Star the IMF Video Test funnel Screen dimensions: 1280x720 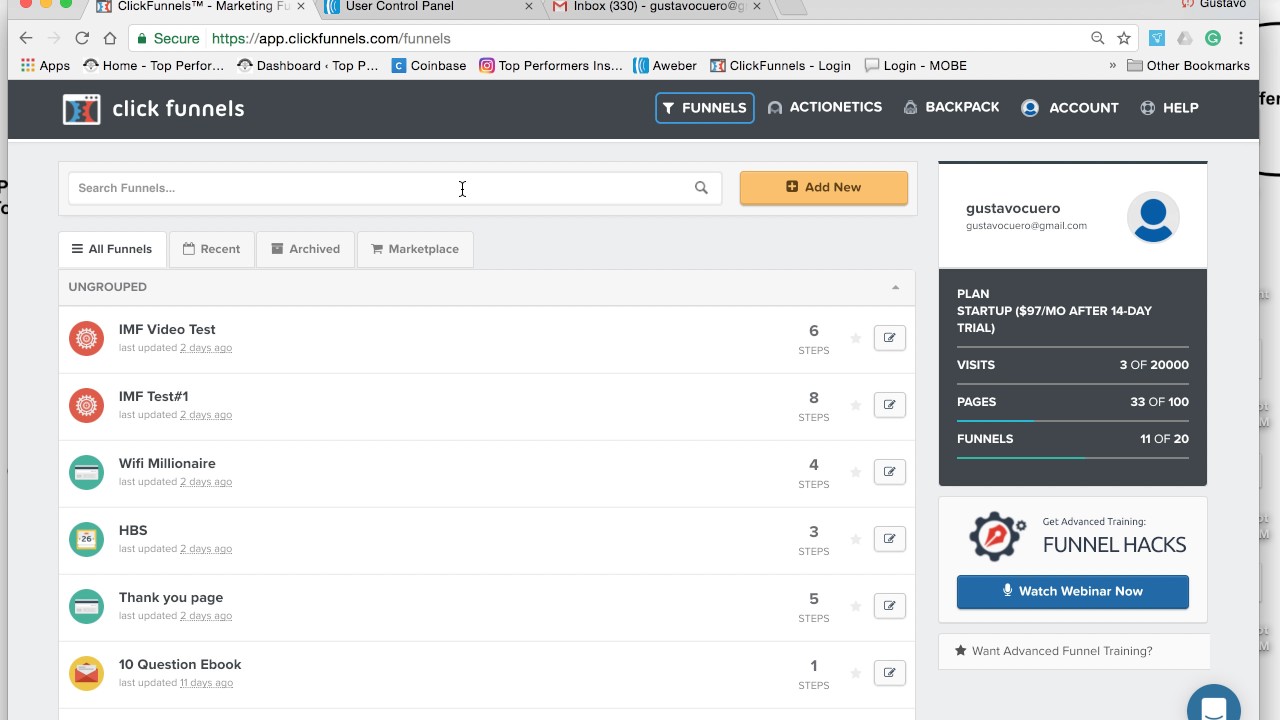[855, 338]
